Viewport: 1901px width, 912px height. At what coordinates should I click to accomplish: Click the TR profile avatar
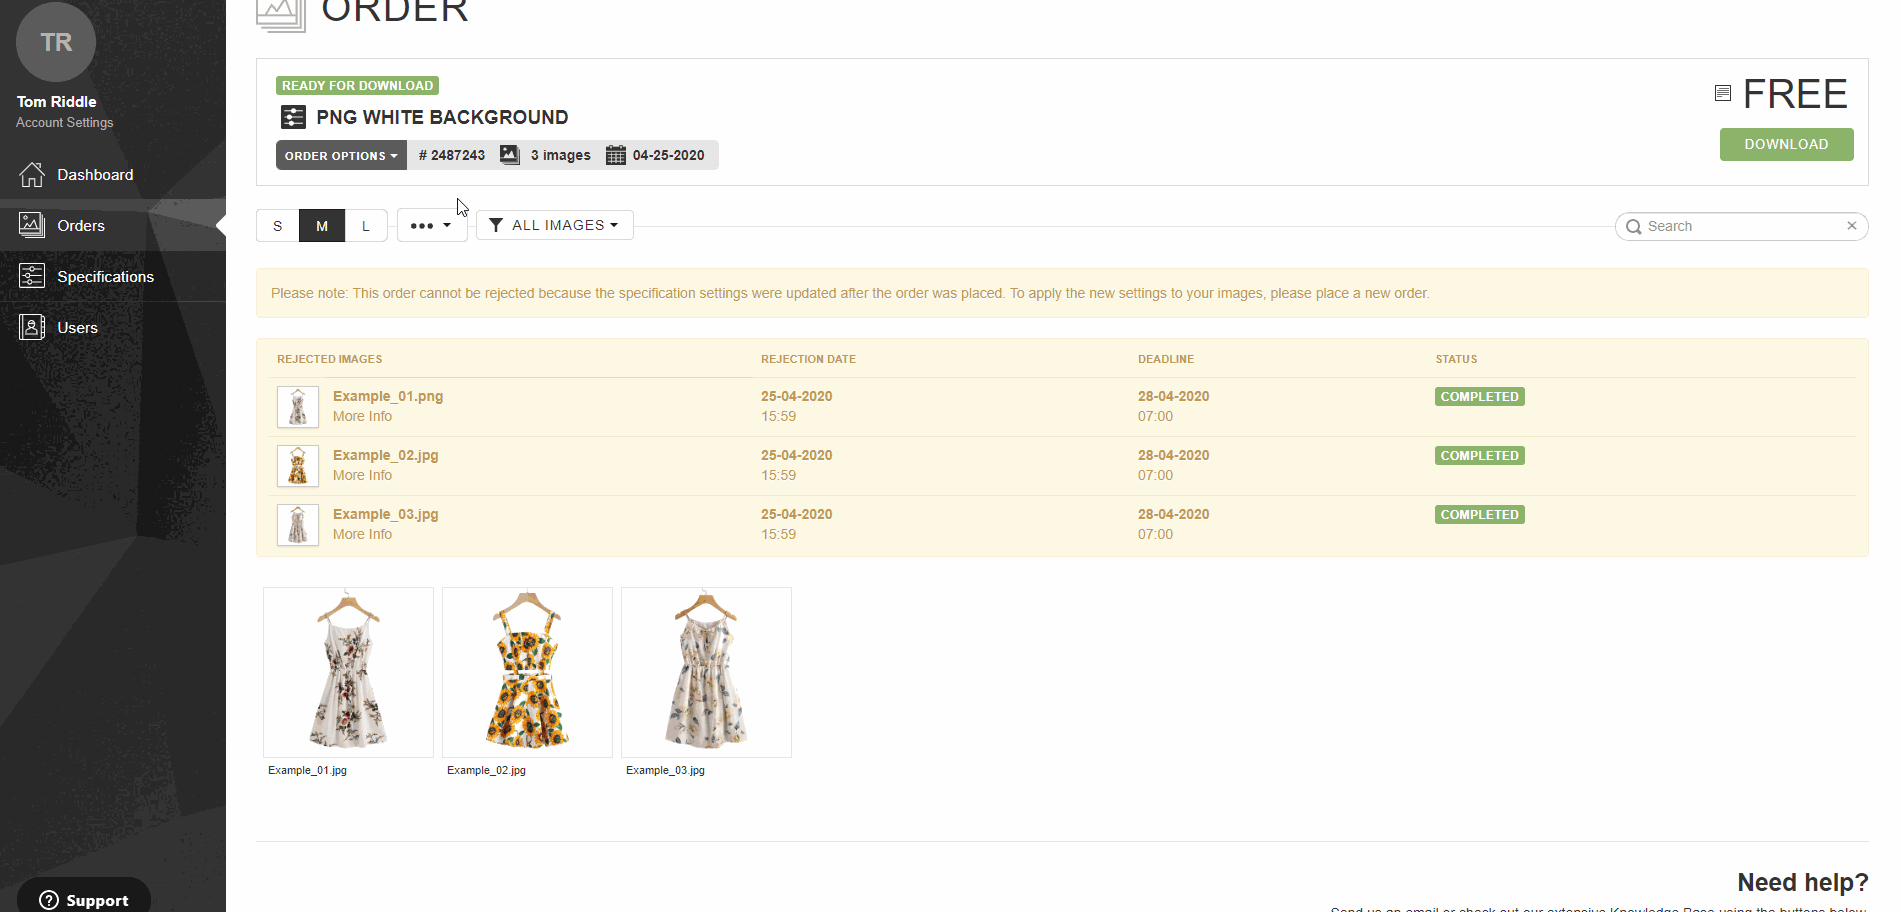(x=56, y=42)
